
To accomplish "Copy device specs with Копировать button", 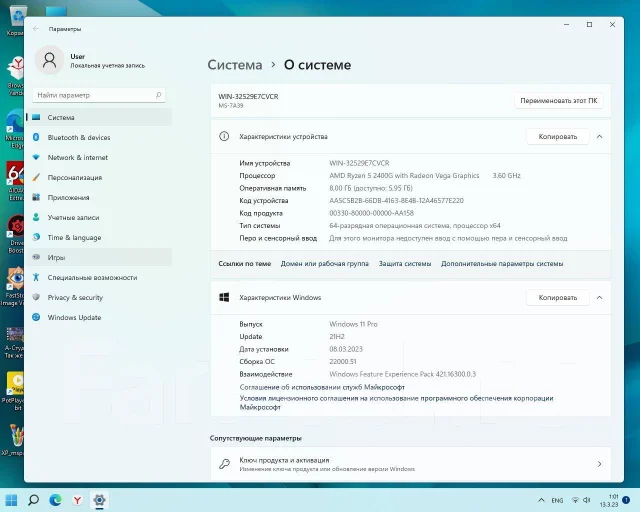I will click(558, 136).
